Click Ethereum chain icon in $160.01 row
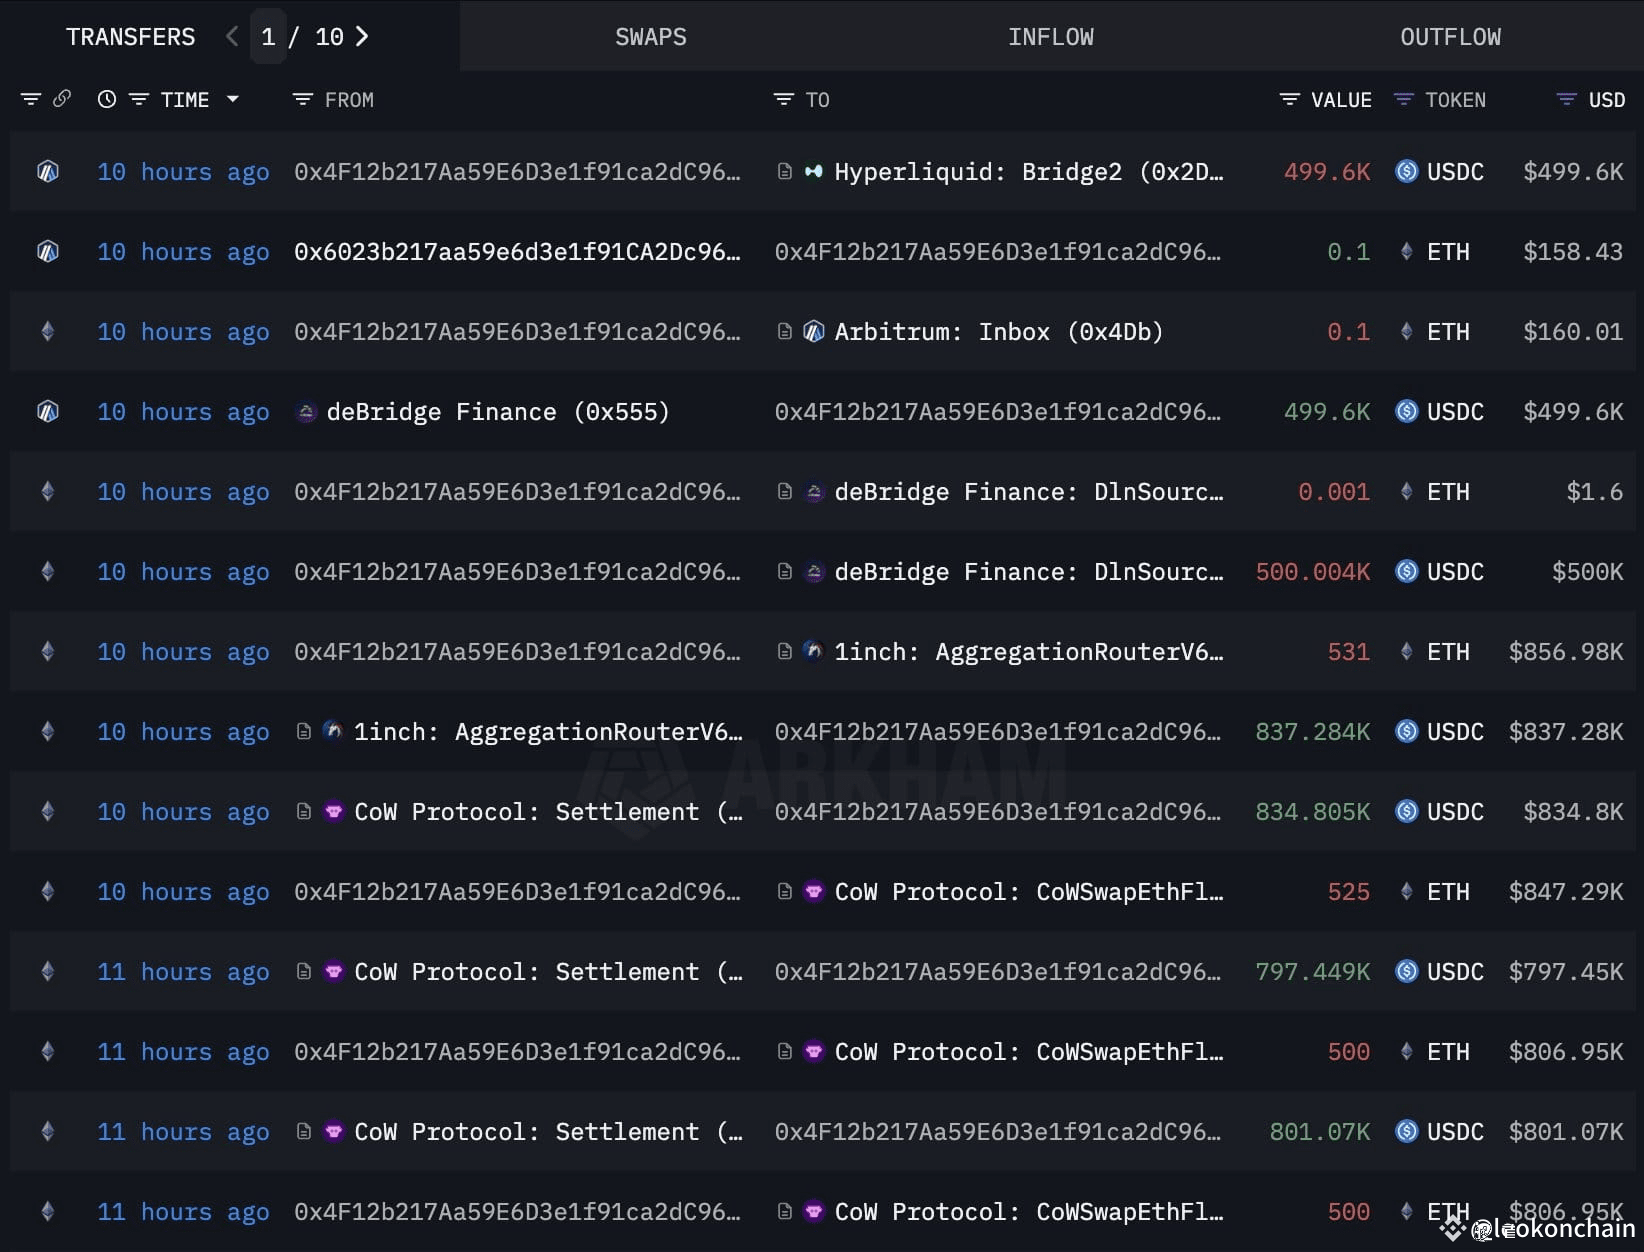The height and width of the screenshot is (1252, 1644). [x=47, y=331]
